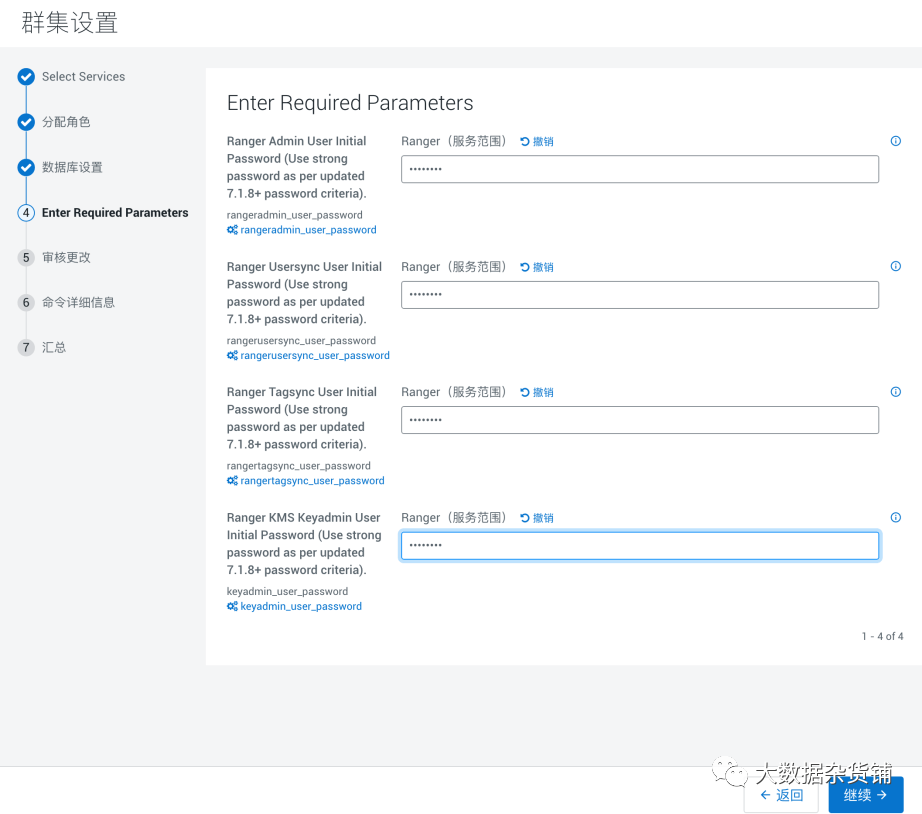Click gray keyadmin_user_password property name text
The height and width of the screenshot is (814, 922).
(288, 591)
